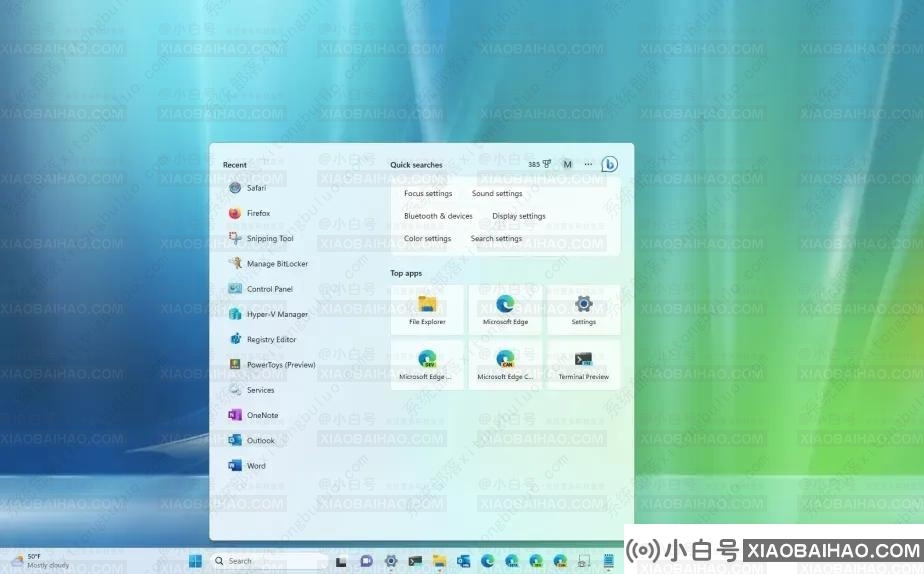Select Display settings quick search
This screenshot has width=924, height=574.
(519, 216)
